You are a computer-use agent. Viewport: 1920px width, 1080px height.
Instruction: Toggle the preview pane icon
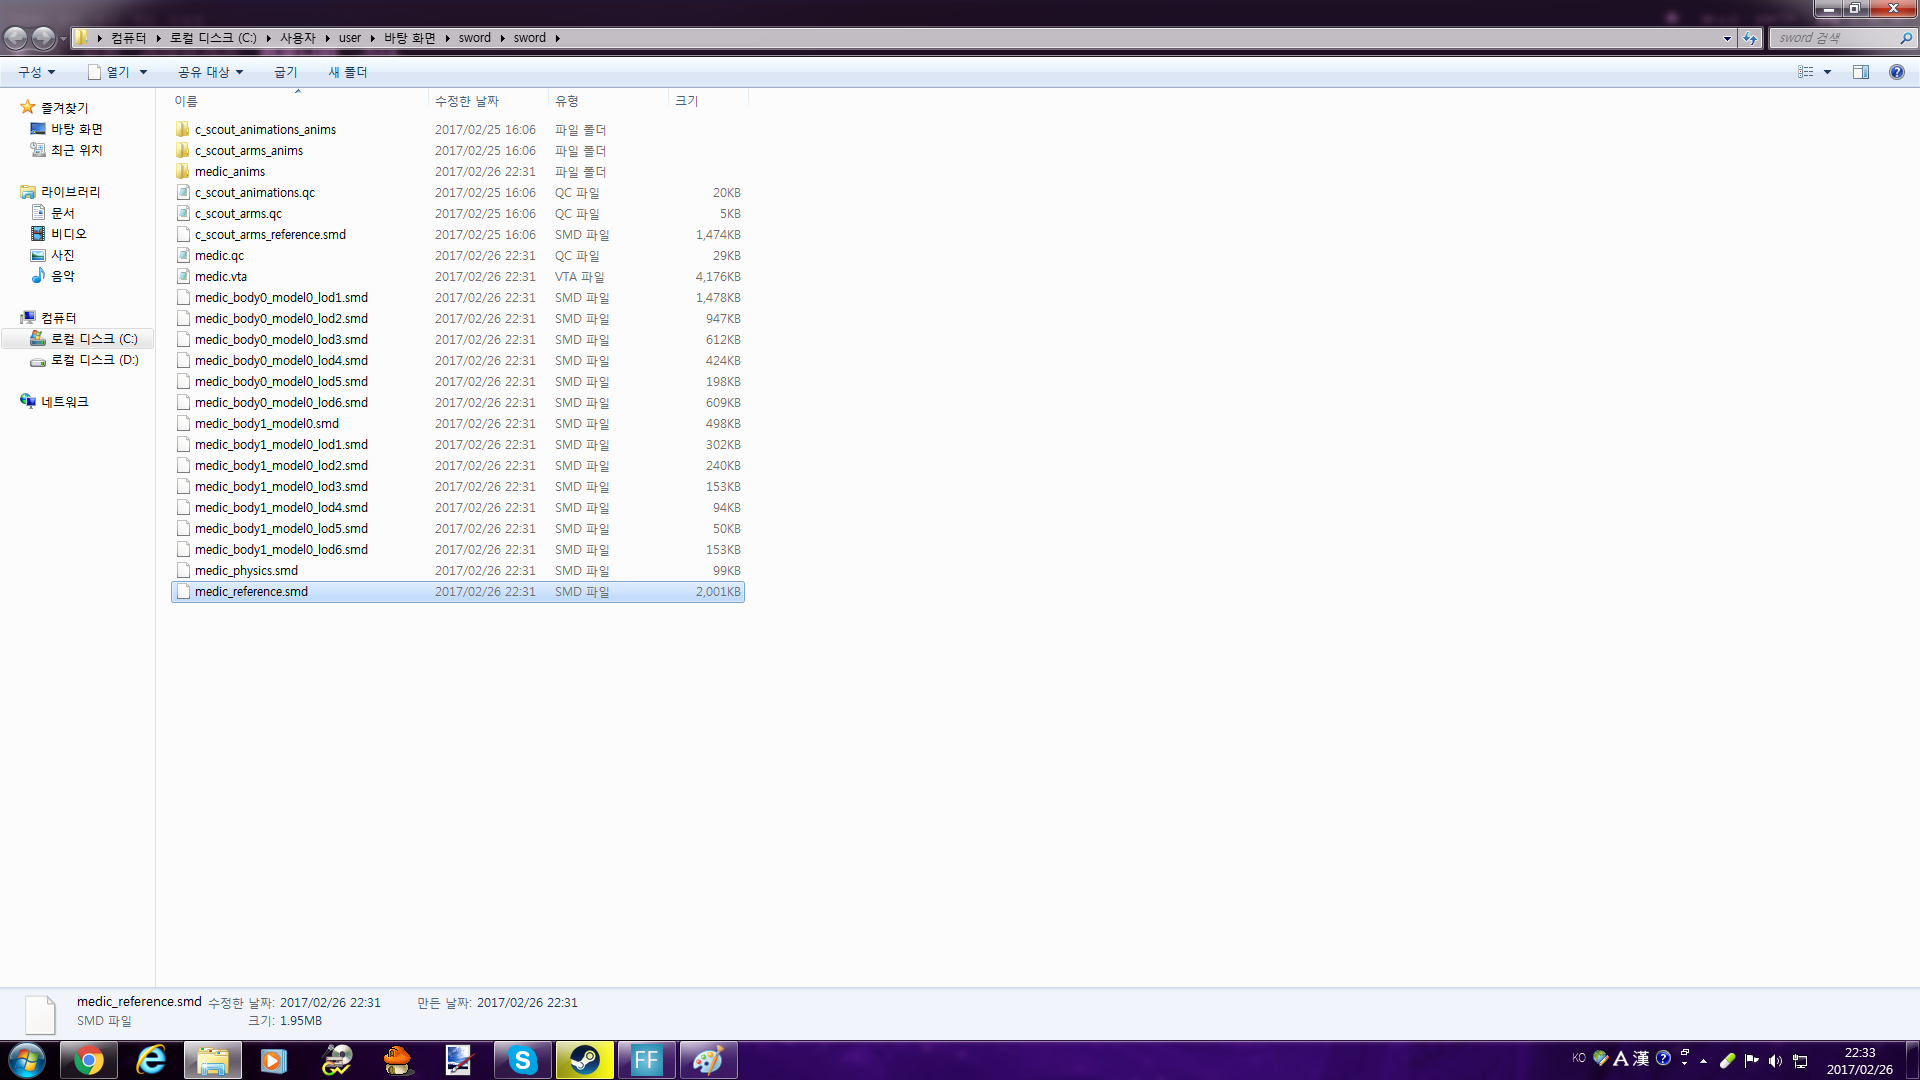click(1861, 72)
